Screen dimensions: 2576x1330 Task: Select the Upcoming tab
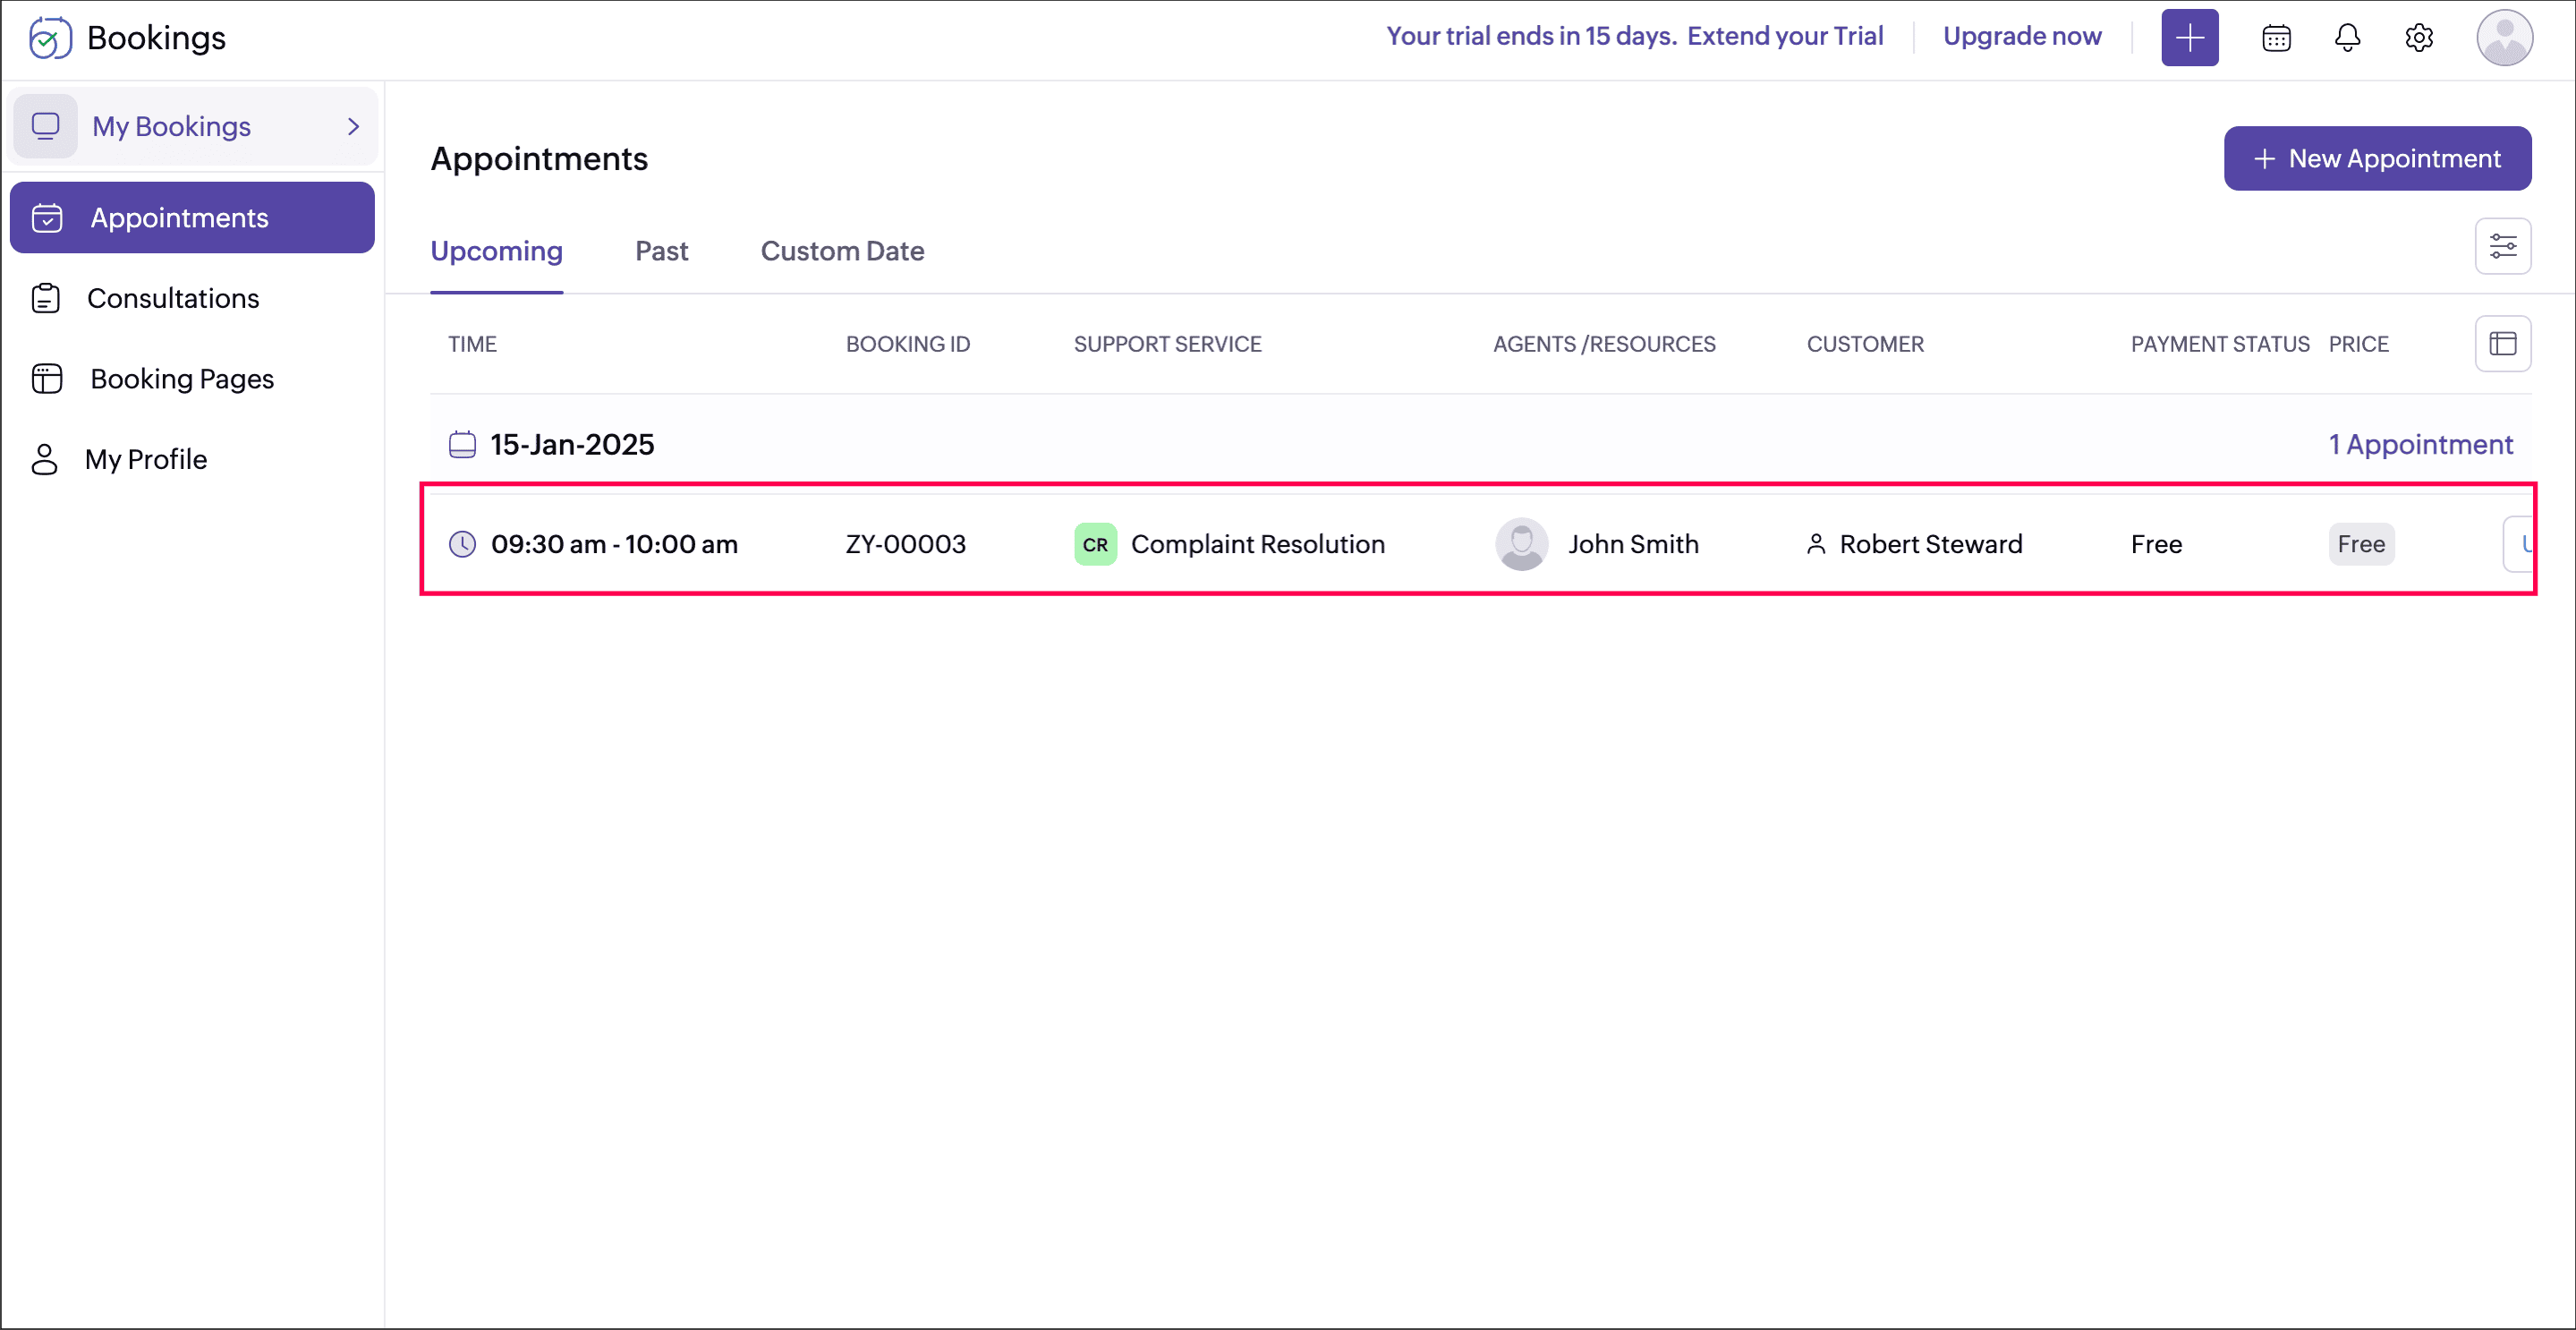496,251
